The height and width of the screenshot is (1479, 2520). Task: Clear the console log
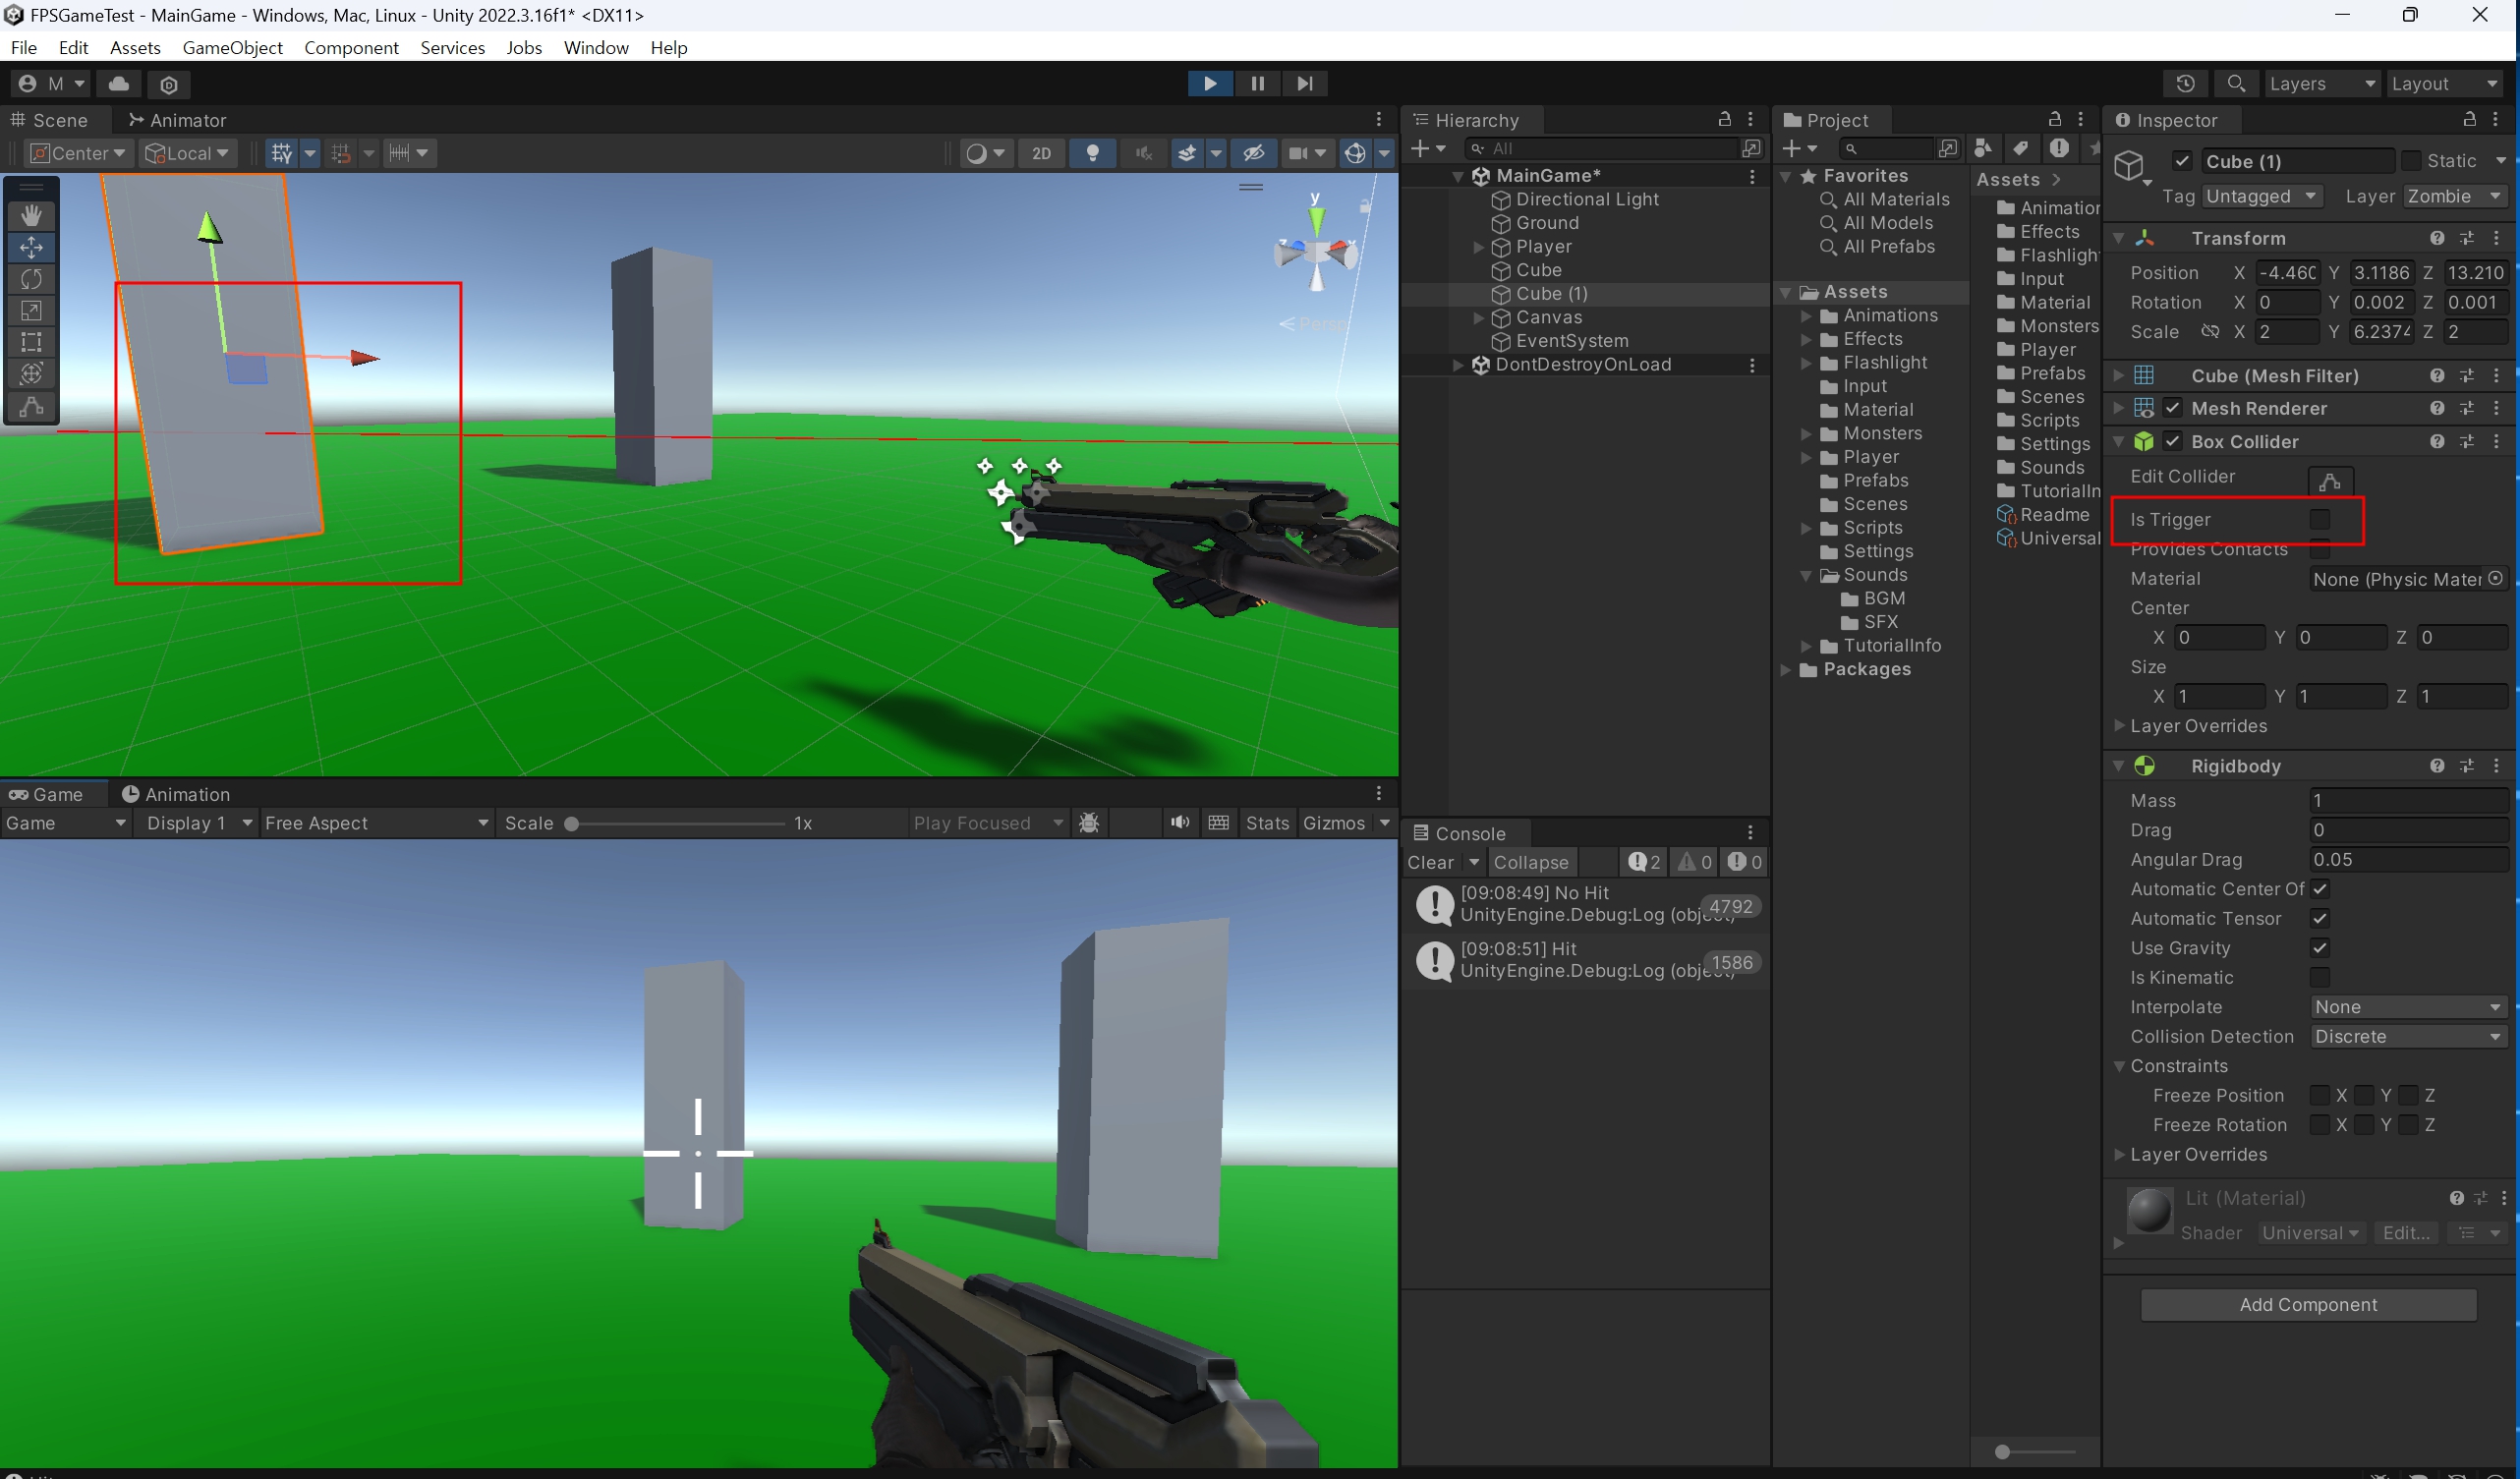[x=1430, y=862]
